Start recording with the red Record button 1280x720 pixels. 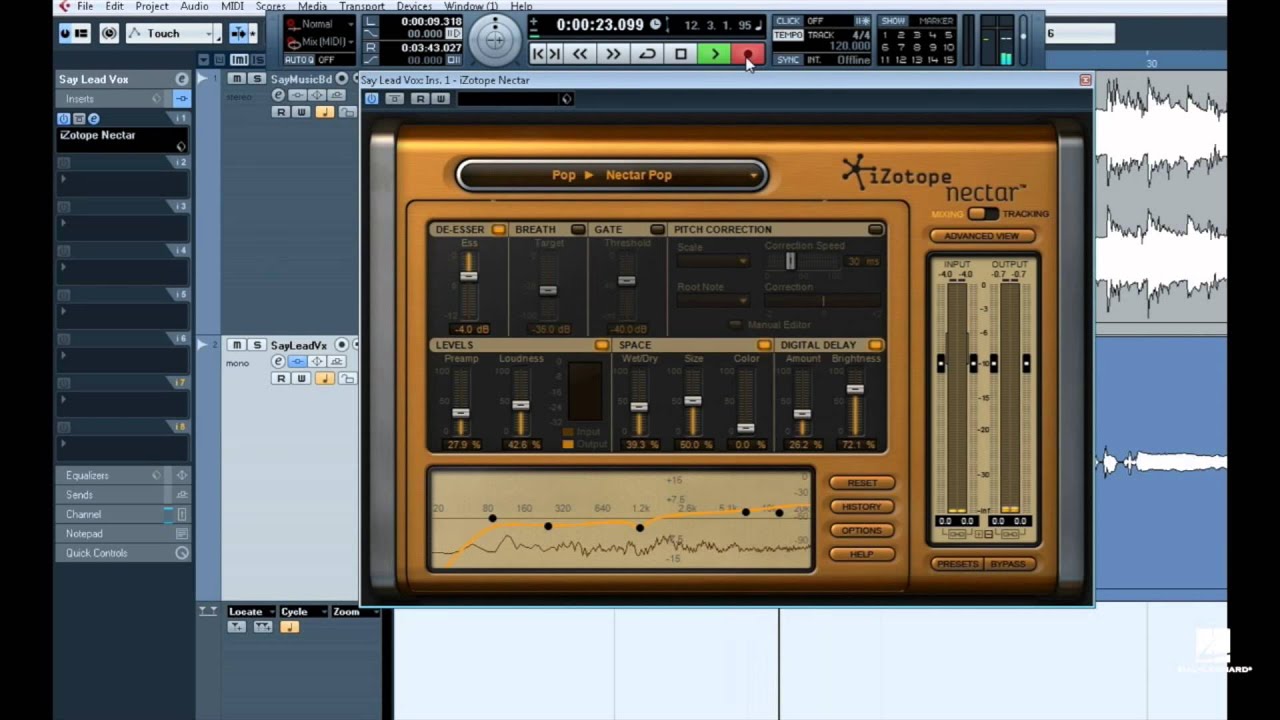pyautogui.click(x=748, y=54)
